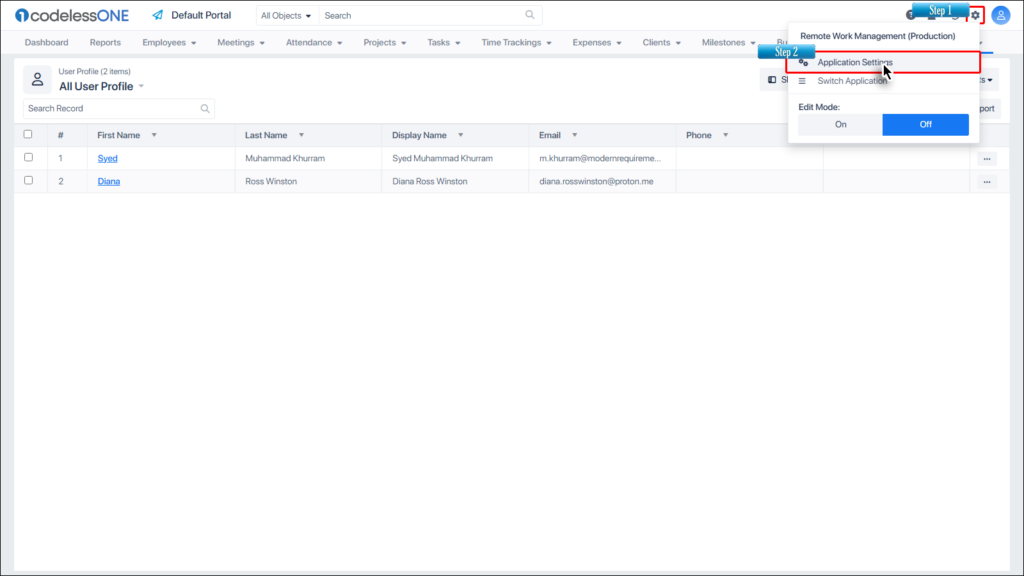The height and width of the screenshot is (576, 1024).
Task: Click the codelessONE logo
Action: click(72, 15)
